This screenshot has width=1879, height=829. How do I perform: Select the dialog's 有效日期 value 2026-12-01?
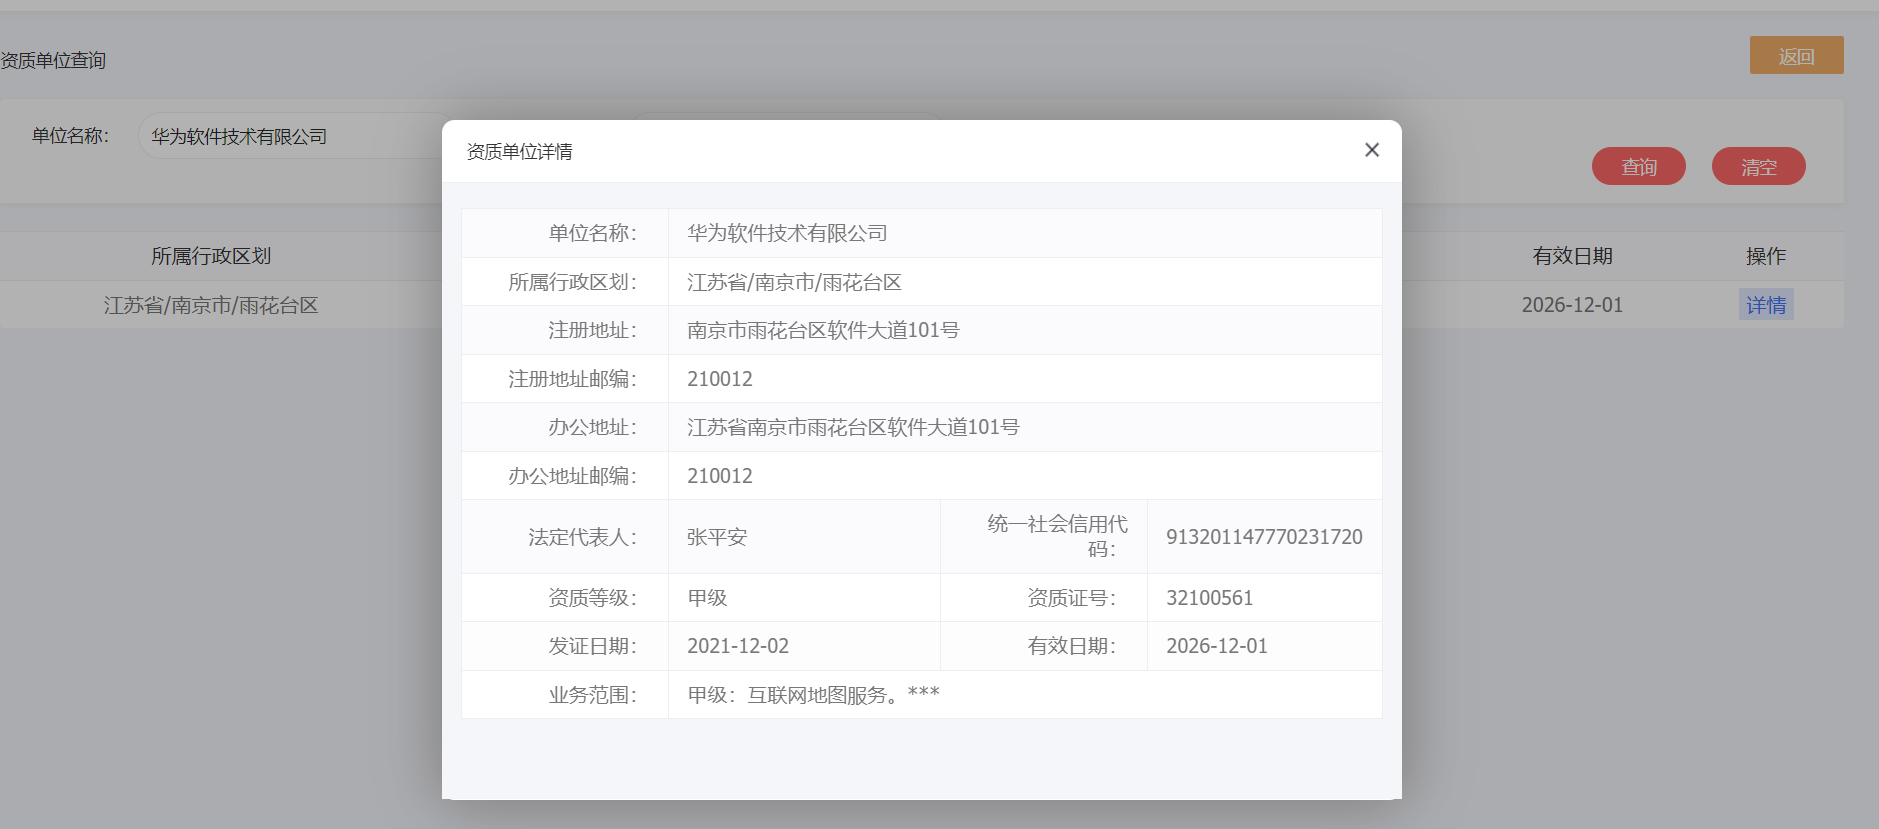click(1217, 646)
